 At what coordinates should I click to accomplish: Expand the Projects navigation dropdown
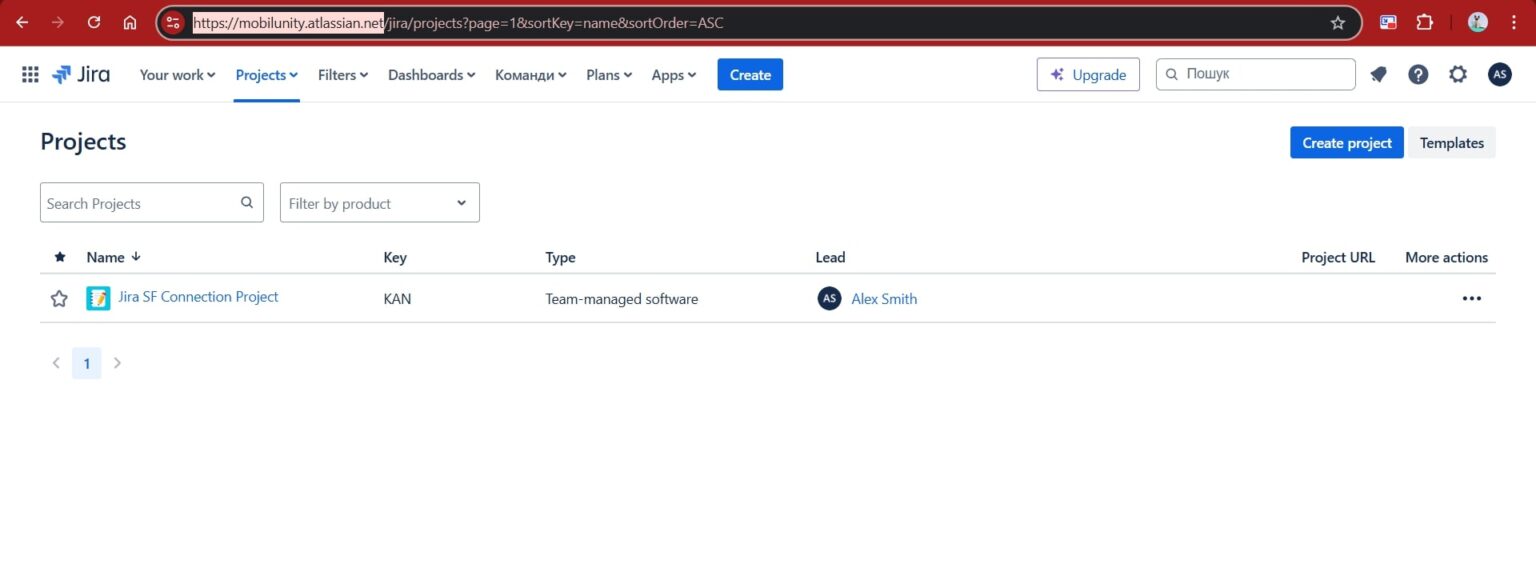[x=265, y=74]
